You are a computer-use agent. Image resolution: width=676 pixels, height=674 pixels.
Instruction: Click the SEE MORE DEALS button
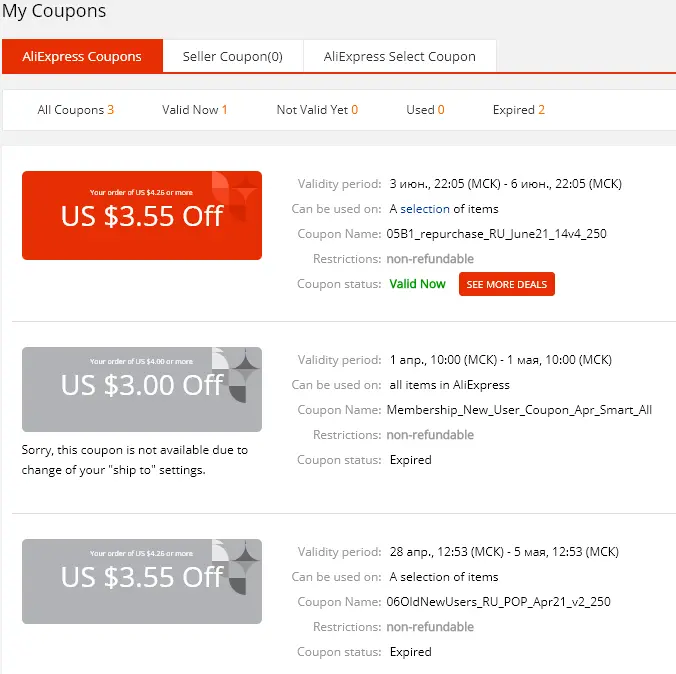(507, 284)
